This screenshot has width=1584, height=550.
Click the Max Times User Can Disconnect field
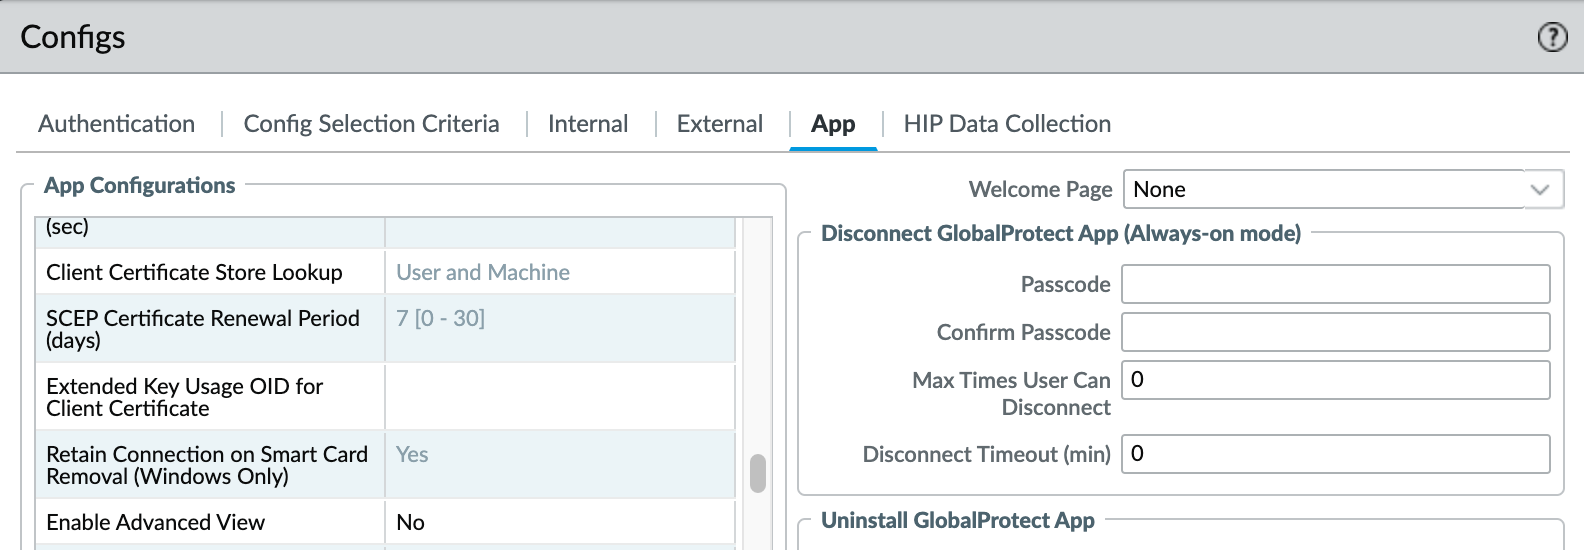coord(1335,380)
